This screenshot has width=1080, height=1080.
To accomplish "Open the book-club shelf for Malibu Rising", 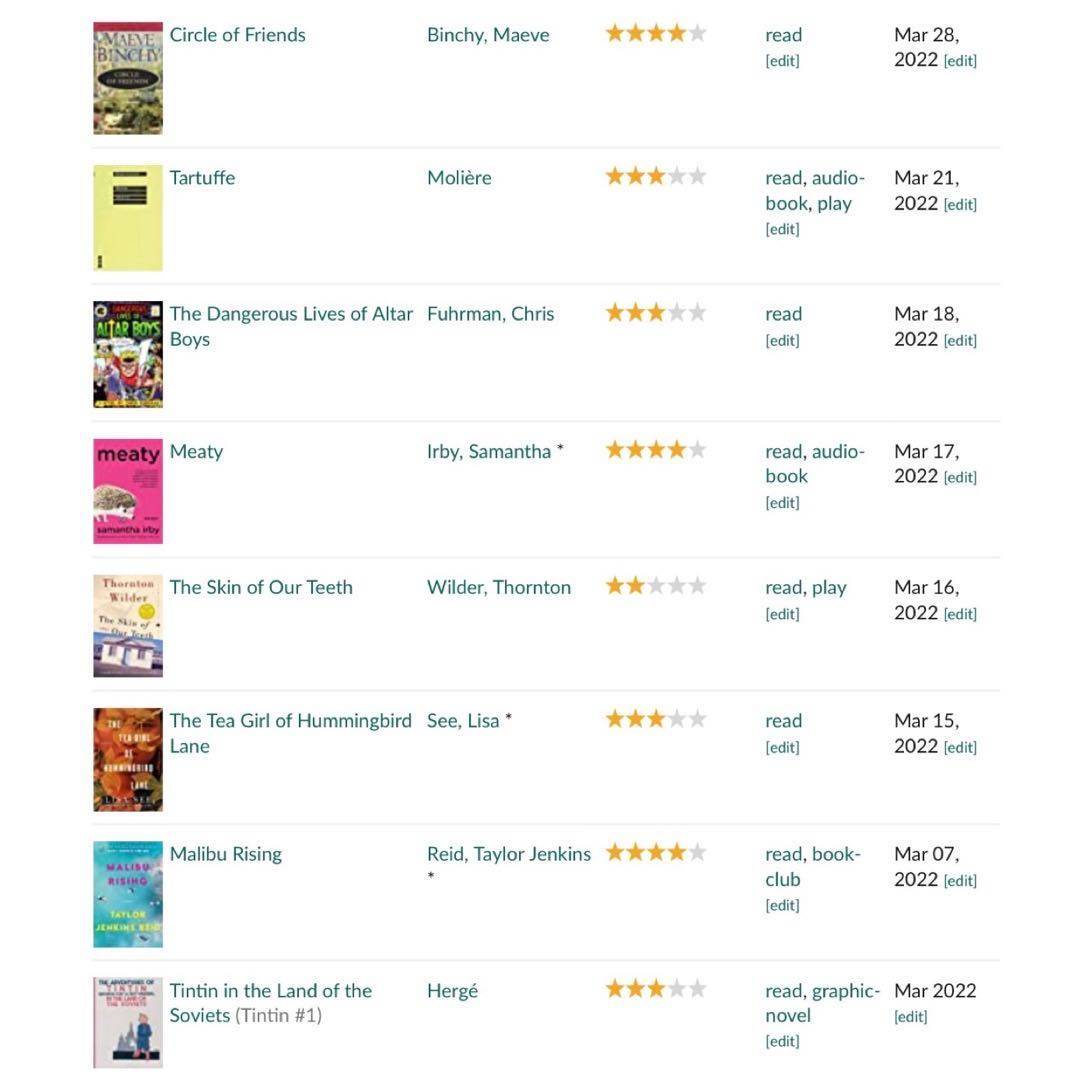I will pos(835,855).
